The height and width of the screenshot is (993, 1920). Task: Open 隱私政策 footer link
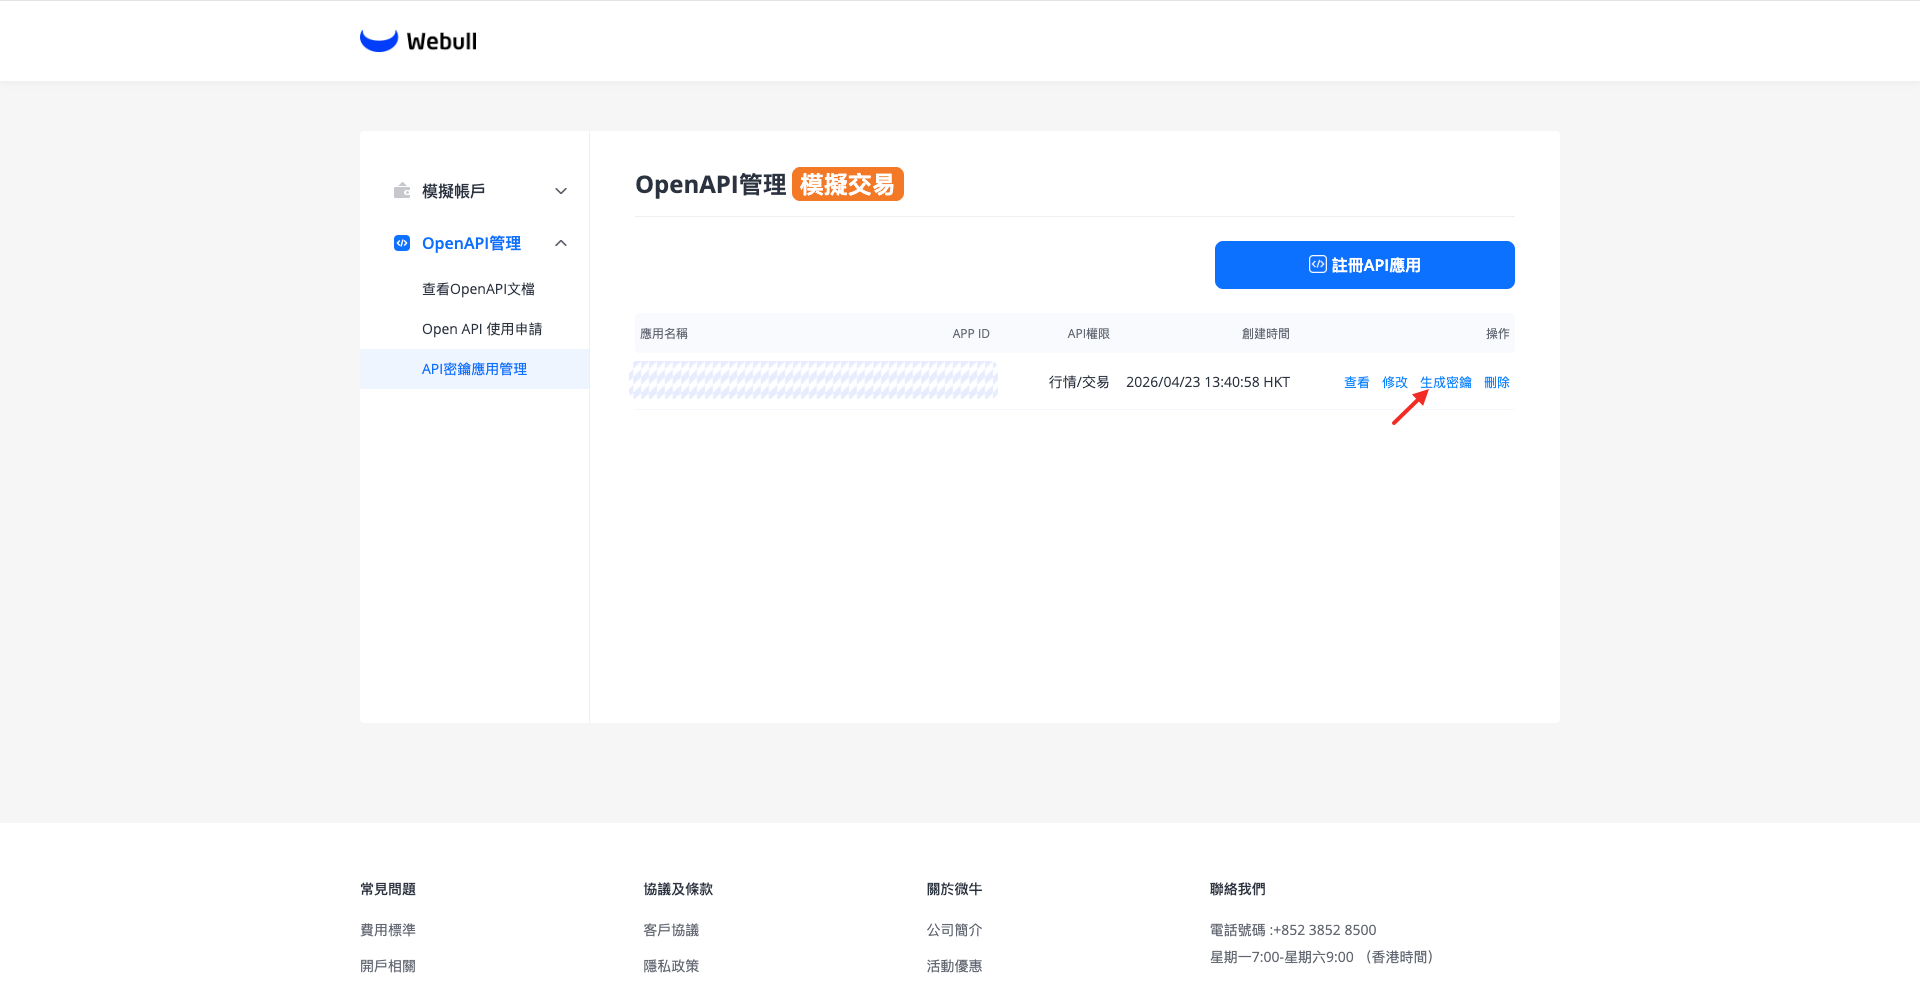click(671, 966)
